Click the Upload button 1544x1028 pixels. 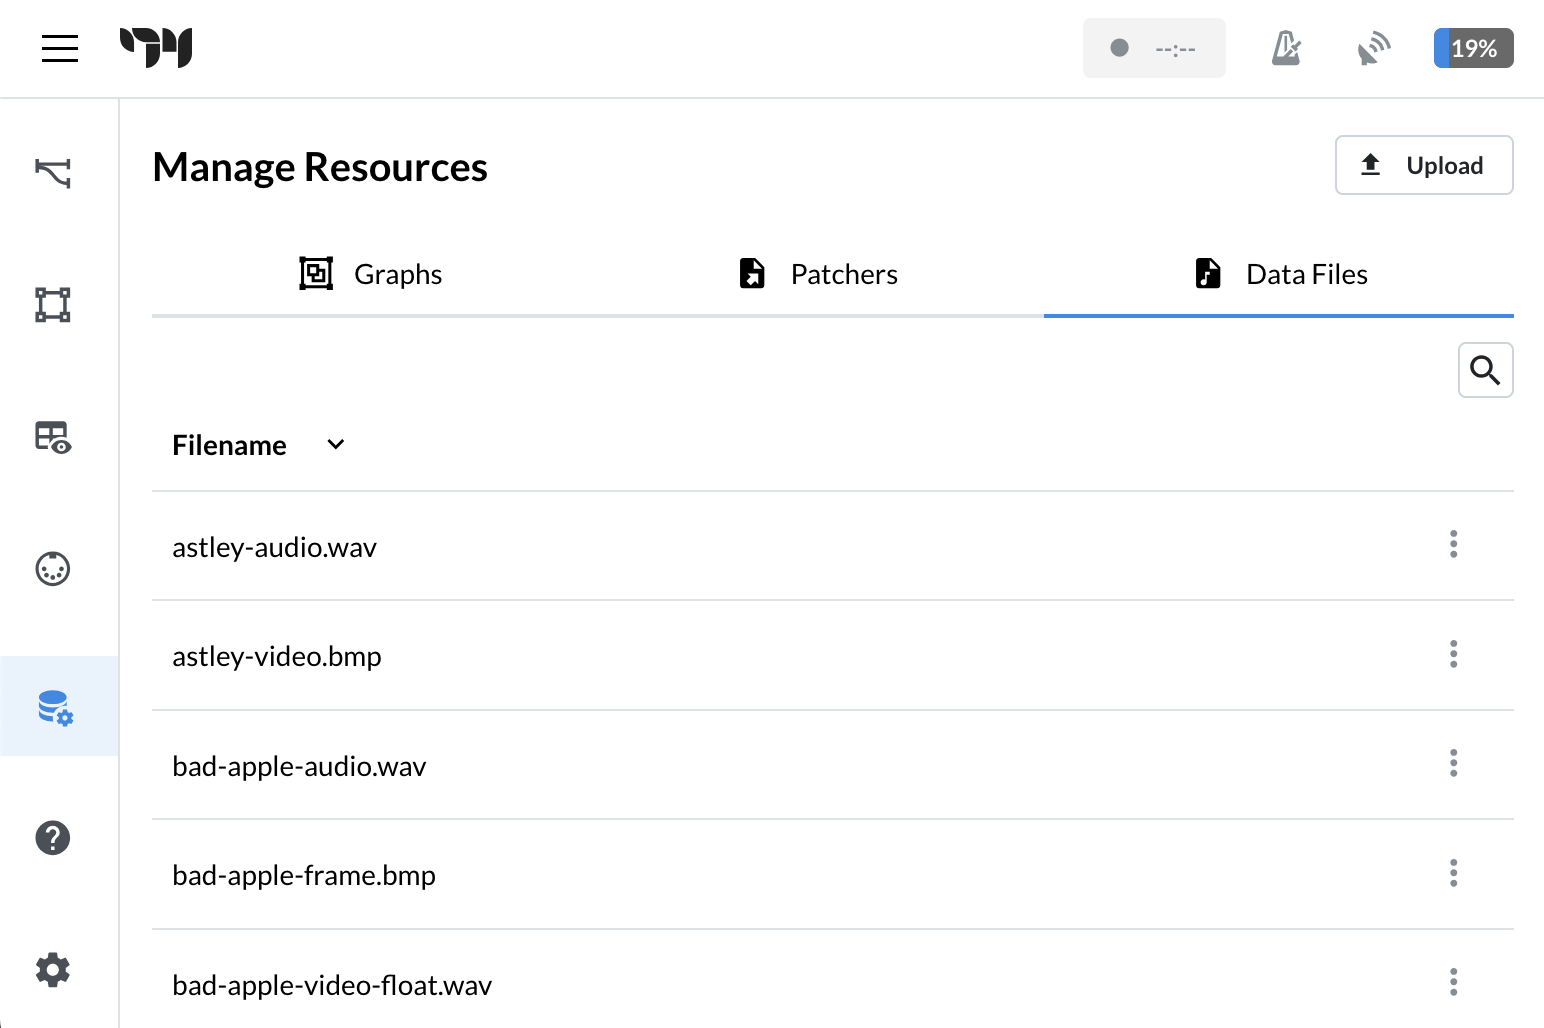click(x=1424, y=165)
